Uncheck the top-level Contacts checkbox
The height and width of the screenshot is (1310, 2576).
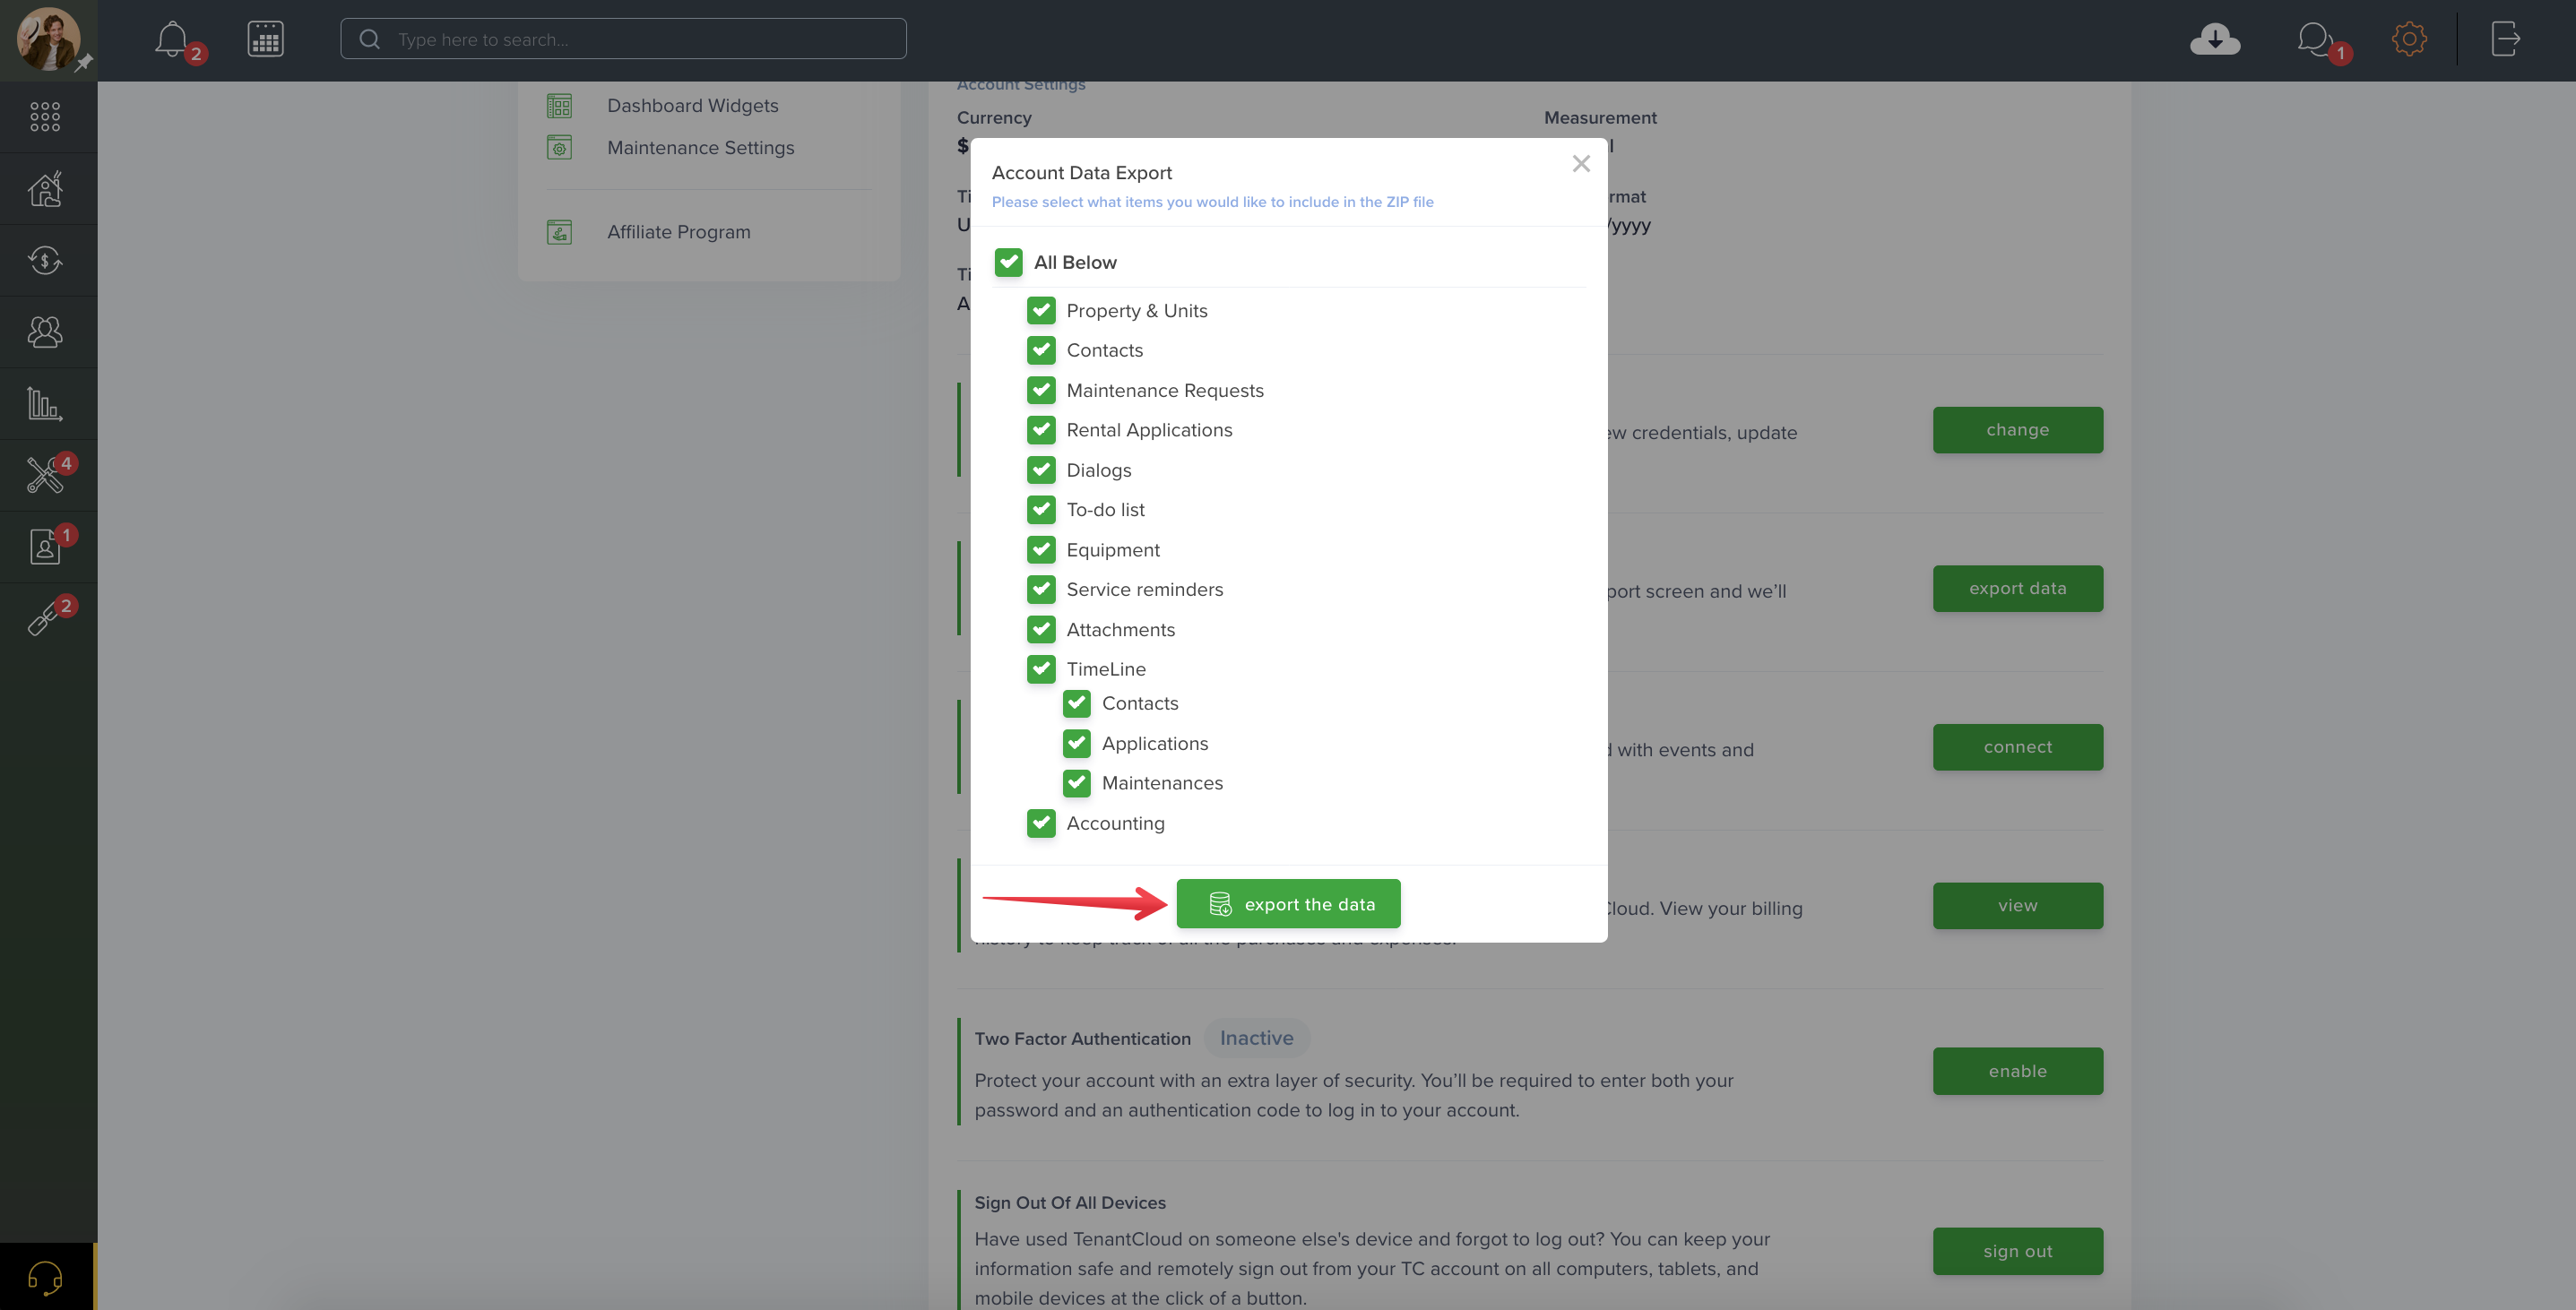tap(1041, 350)
